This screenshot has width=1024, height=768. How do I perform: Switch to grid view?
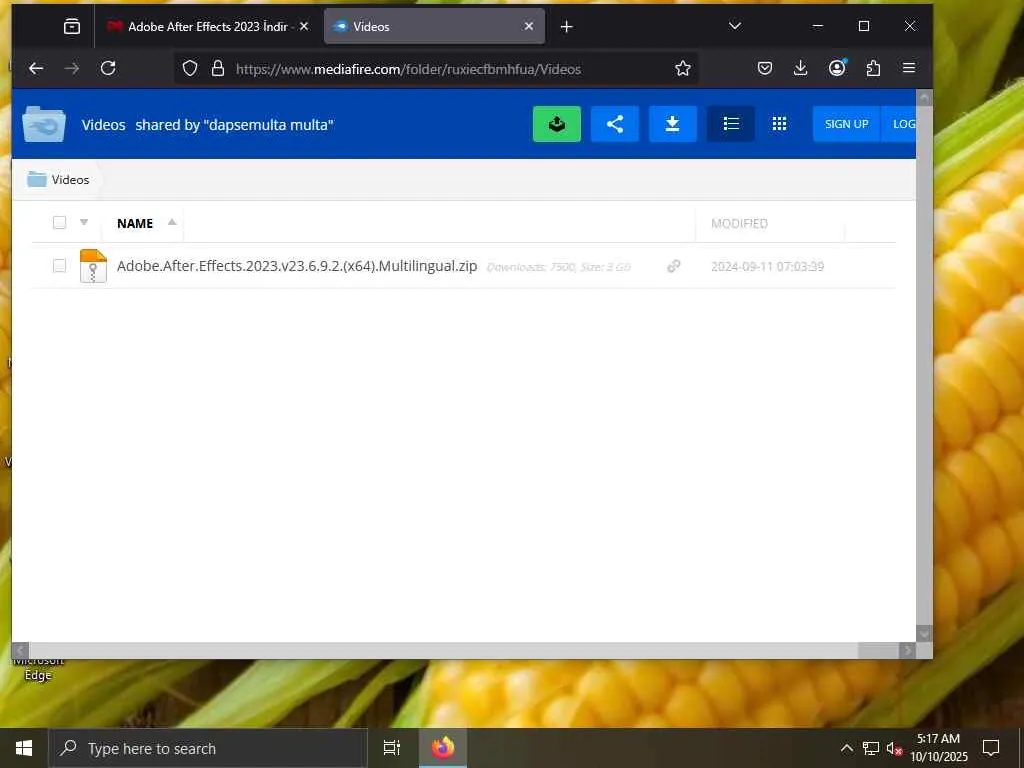coord(779,124)
